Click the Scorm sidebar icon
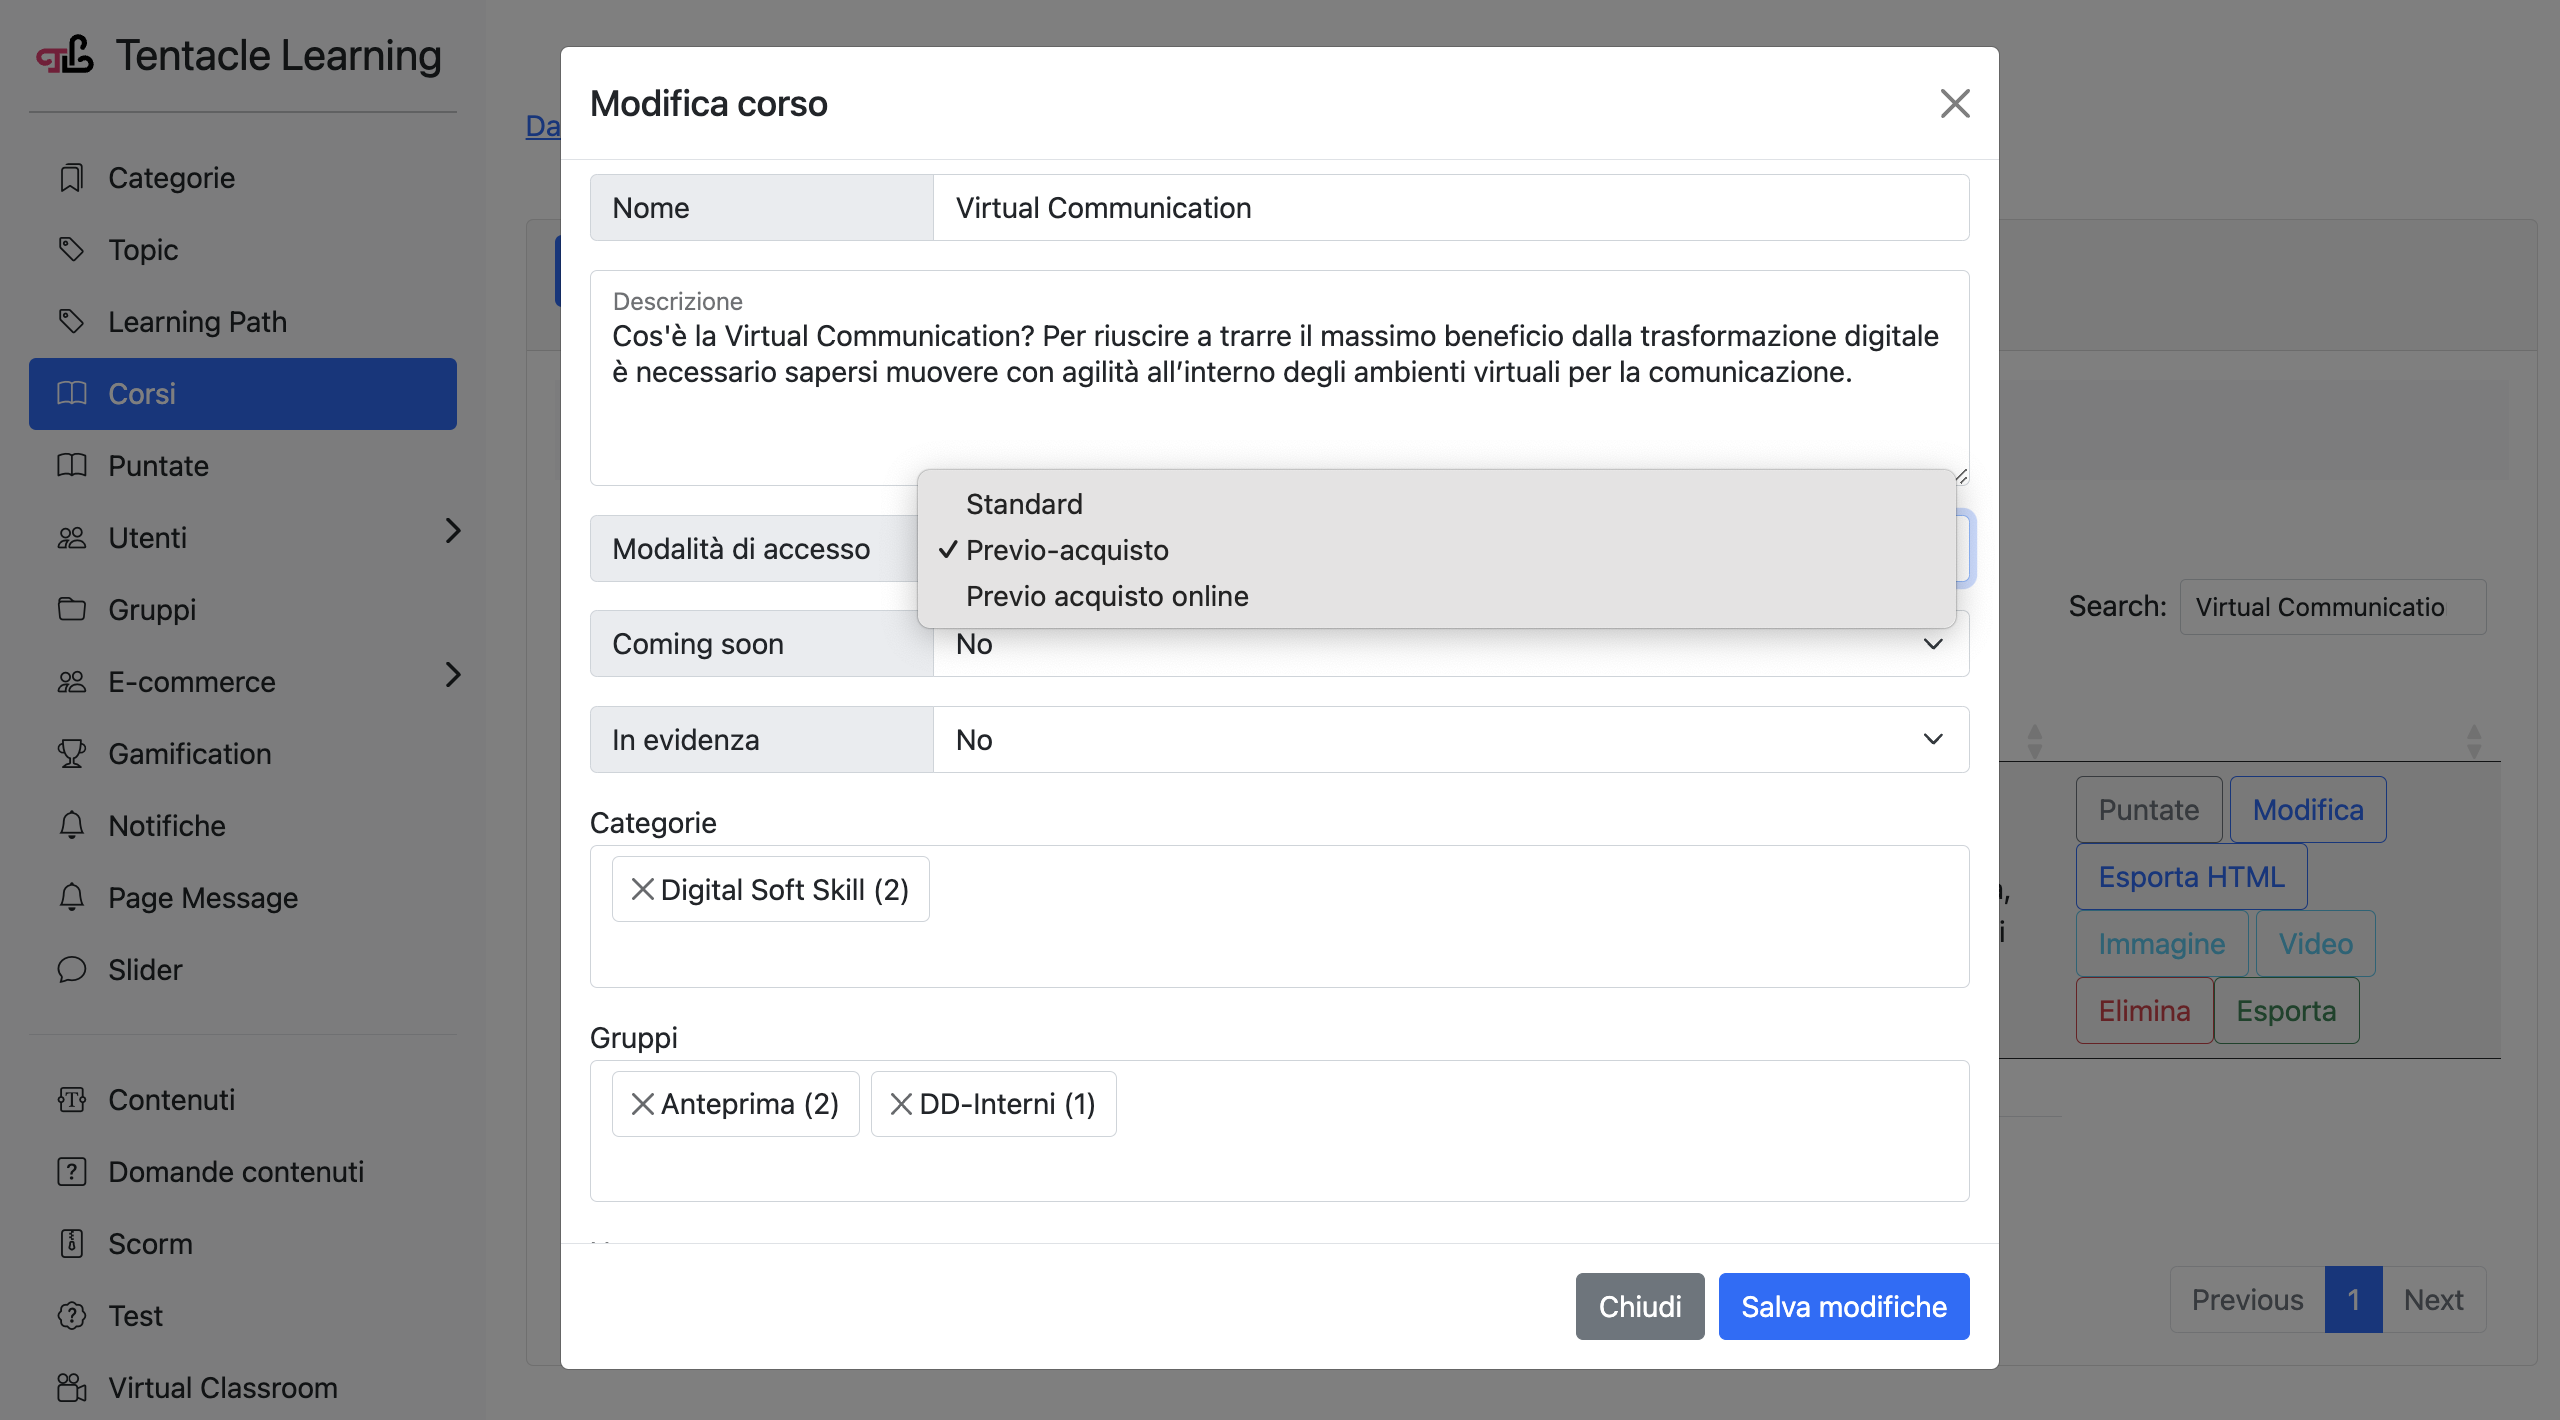Viewport: 2560px width, 1420px height. 71,1243
